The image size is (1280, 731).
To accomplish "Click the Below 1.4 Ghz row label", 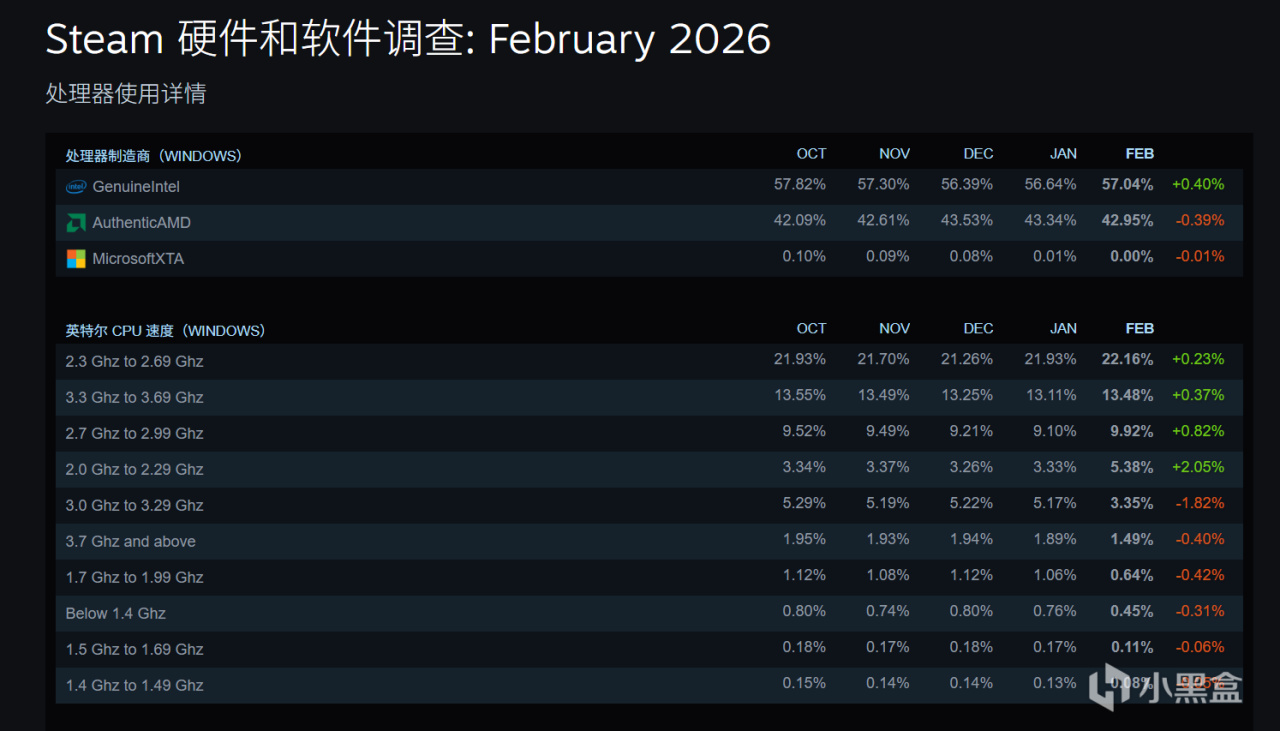I will (x=116, y=614).
